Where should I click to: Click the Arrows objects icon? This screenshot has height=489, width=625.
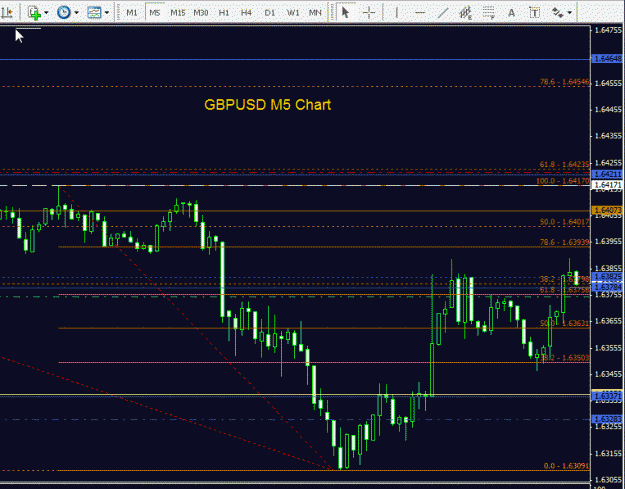click(x=558, y=13)
